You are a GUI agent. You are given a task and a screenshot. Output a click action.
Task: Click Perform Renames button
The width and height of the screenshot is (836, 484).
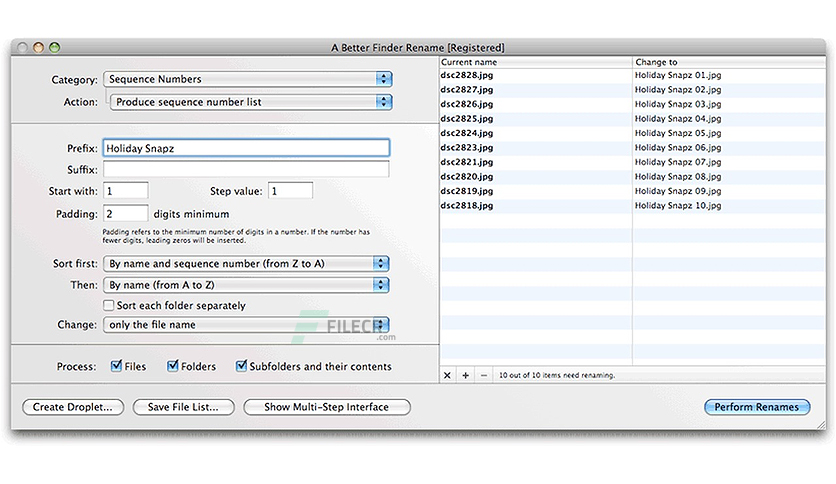pyautogui.click(x=757, y=407)
